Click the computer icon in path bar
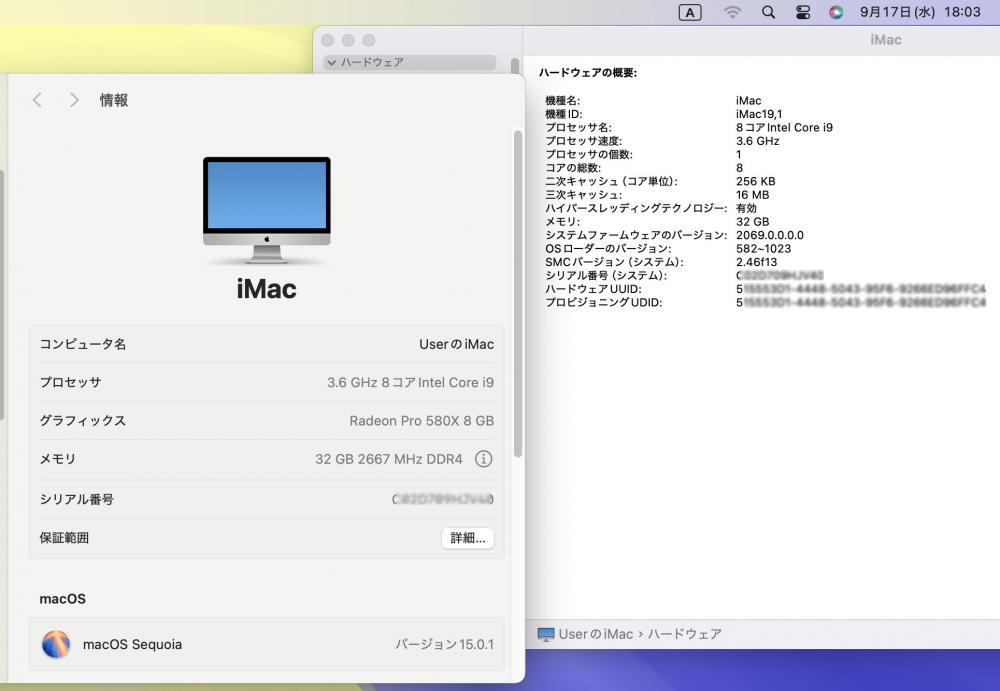 (545, 634)
